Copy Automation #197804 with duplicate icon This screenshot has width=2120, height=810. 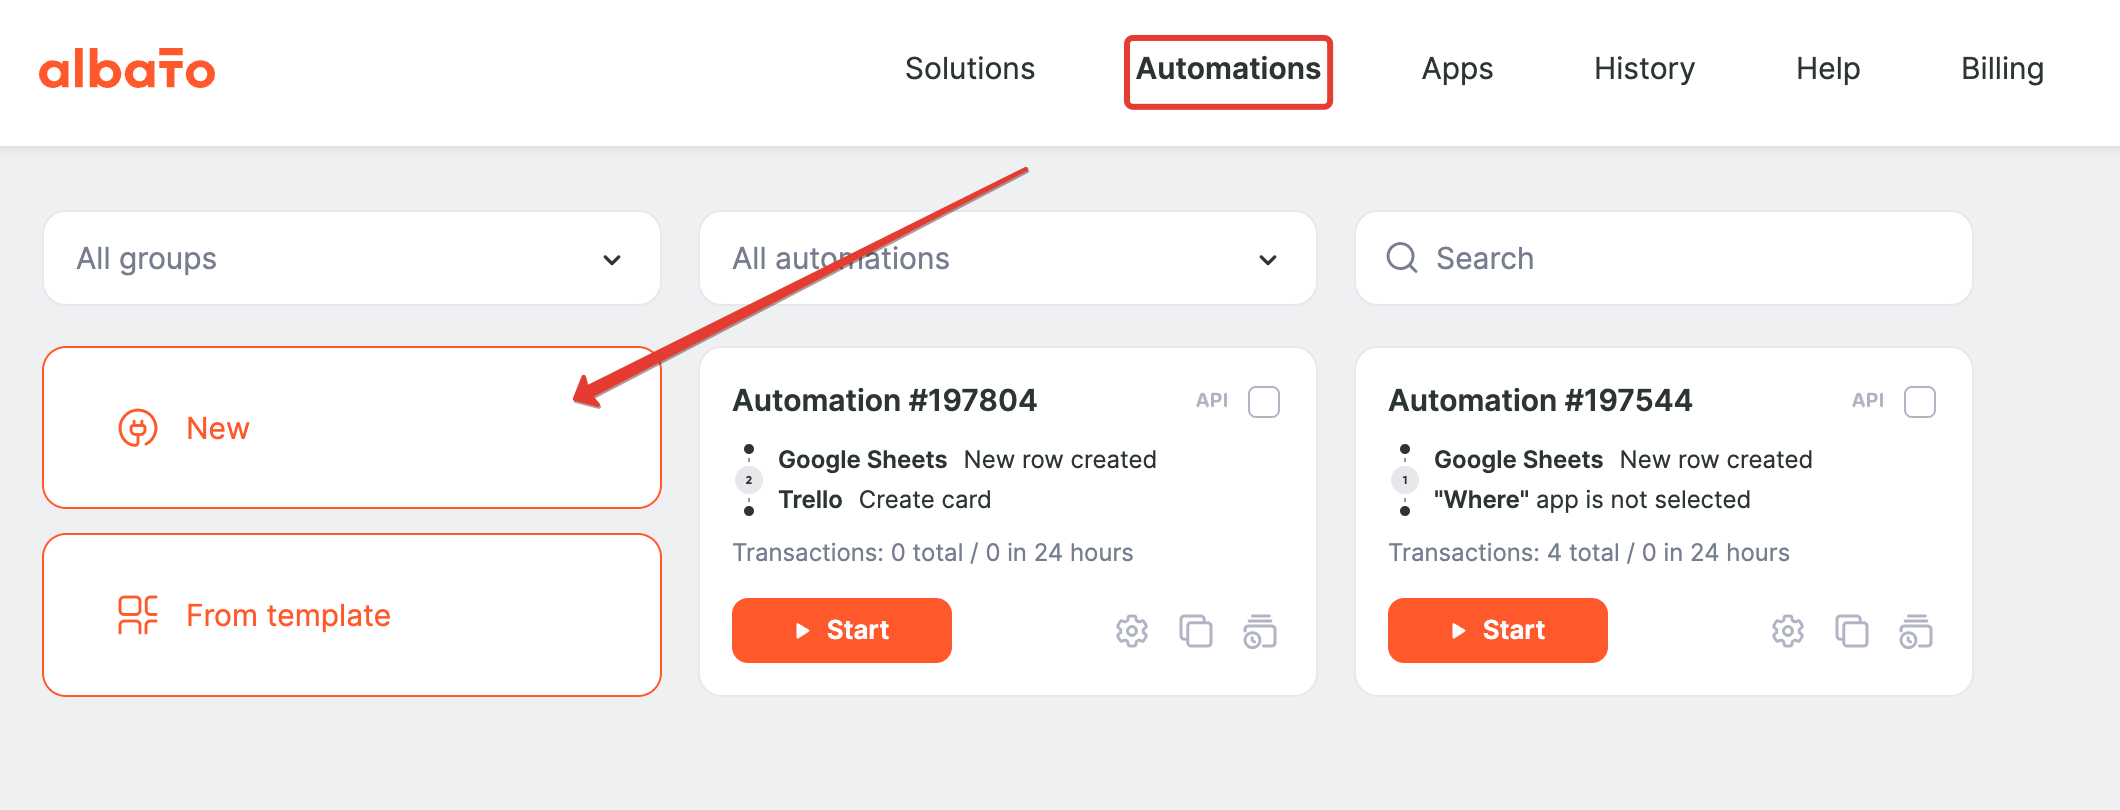1195,631
